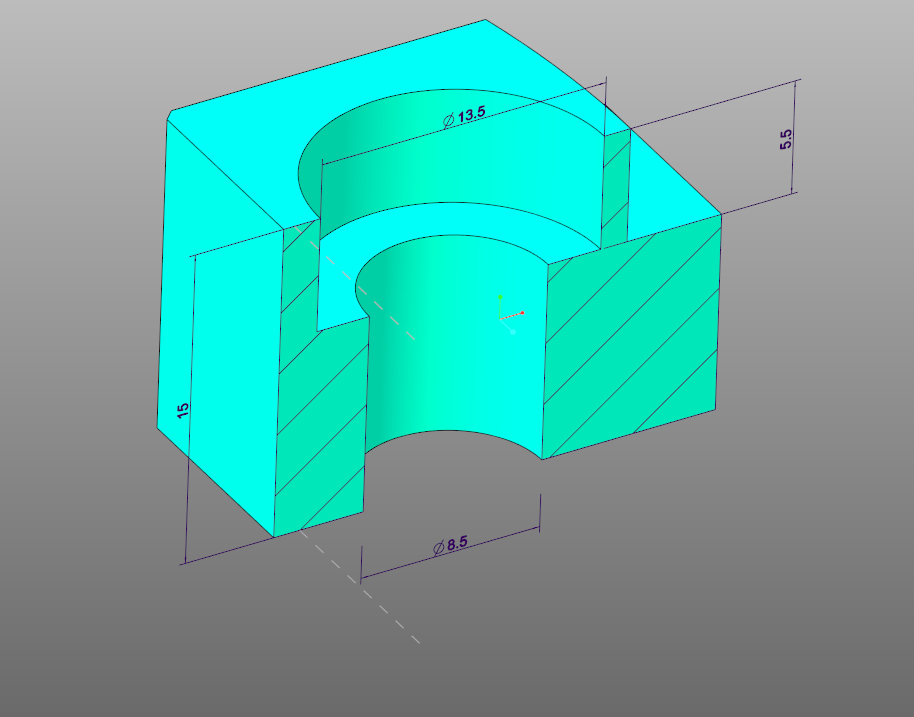Select the 5.5 depth dimension label
Image resolution: width=914 pixels, height=717 pixels.
tap(787, 136)
